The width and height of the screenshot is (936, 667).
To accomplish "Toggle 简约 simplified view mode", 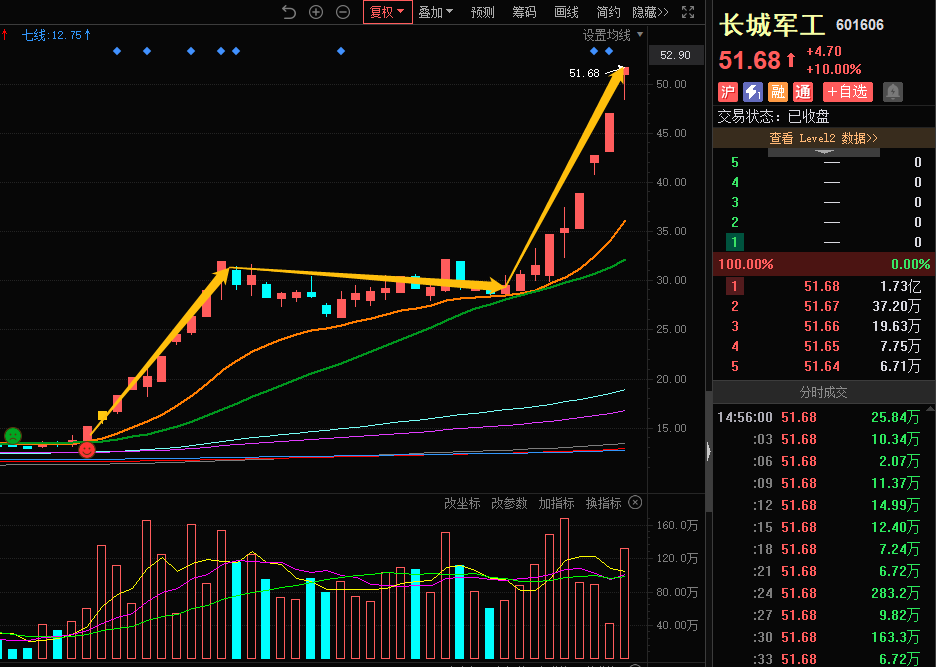I will (x=608, y=12).
